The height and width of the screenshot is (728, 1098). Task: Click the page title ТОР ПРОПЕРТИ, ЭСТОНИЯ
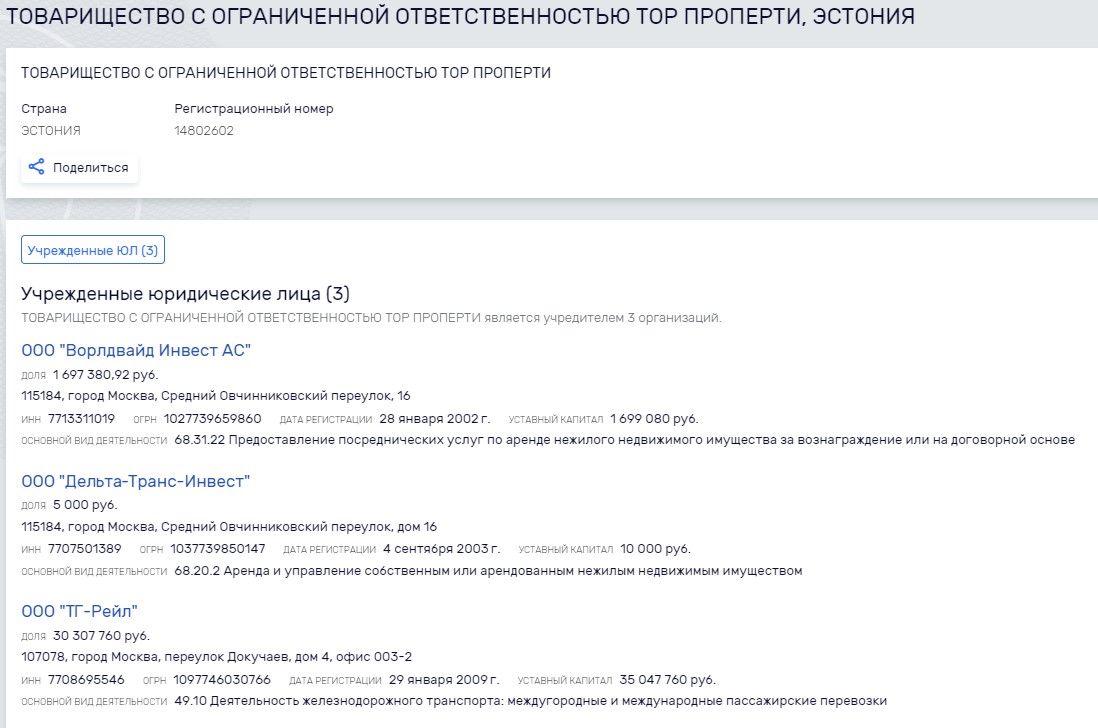[460, 15]
